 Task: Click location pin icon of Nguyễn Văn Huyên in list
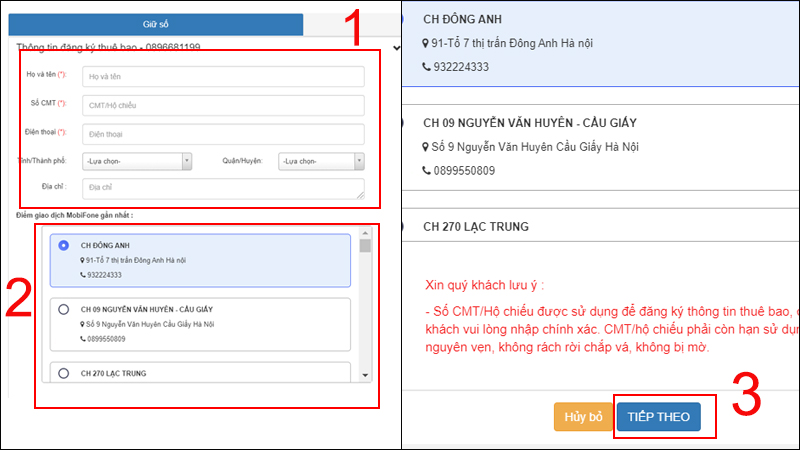(x=82, y=324)
